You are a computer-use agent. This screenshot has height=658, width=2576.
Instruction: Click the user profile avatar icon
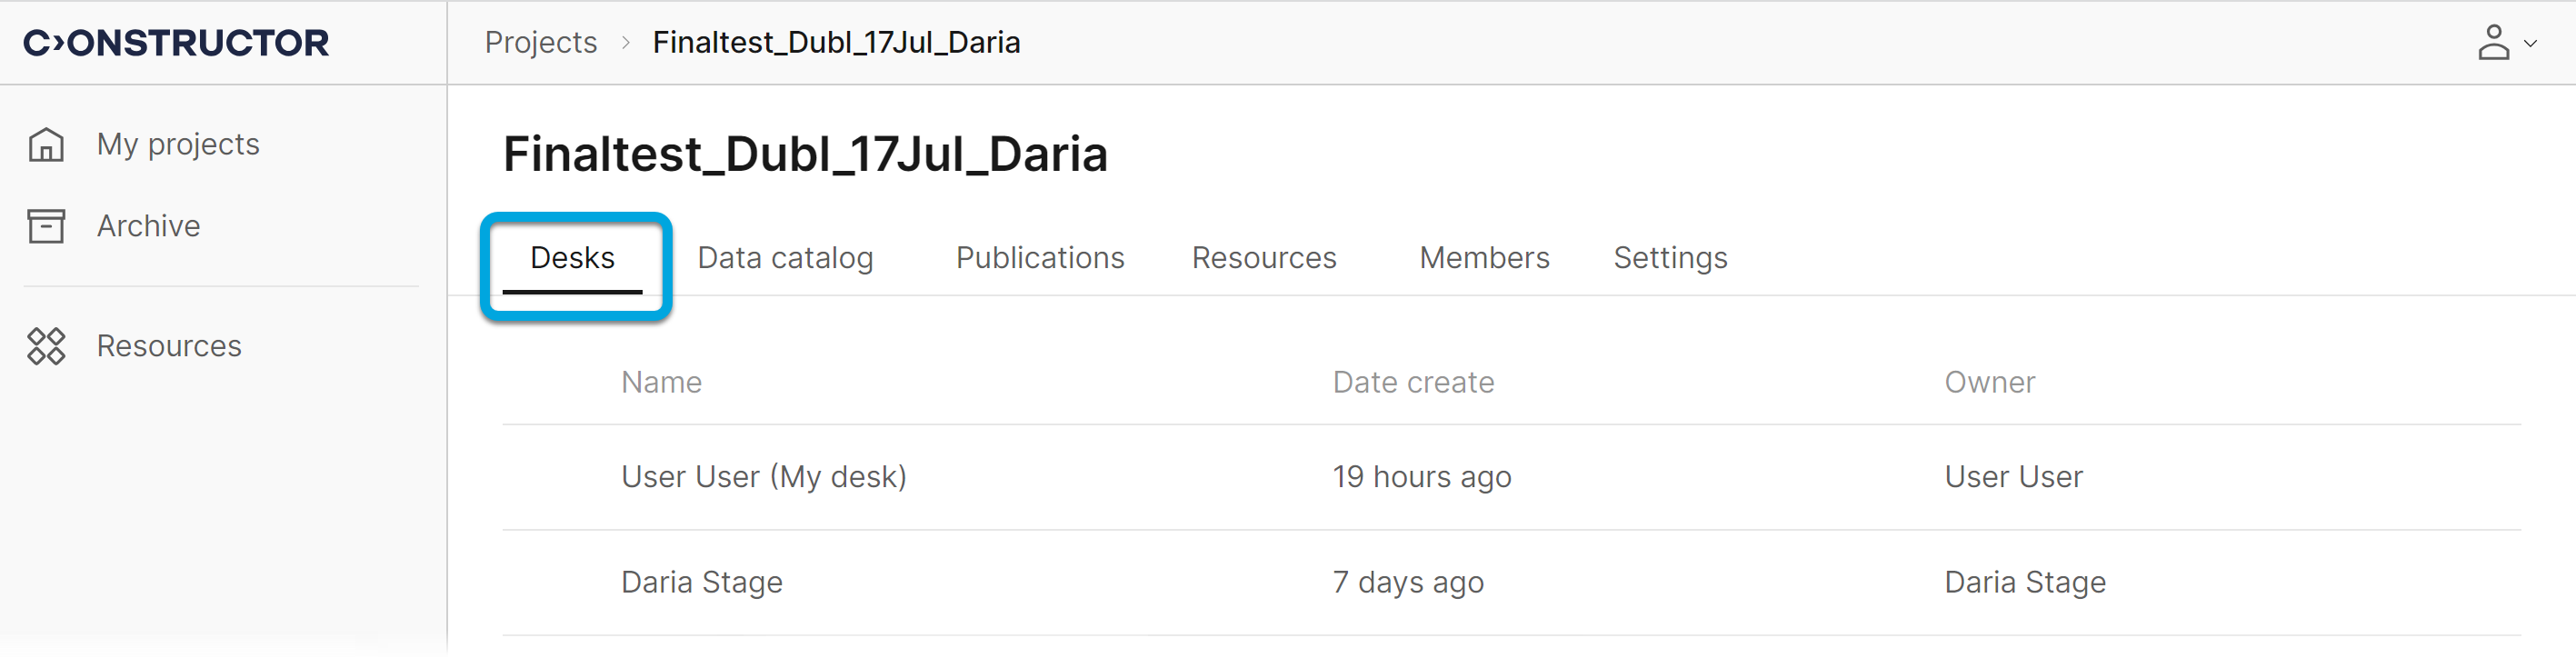click(2493, 43)
